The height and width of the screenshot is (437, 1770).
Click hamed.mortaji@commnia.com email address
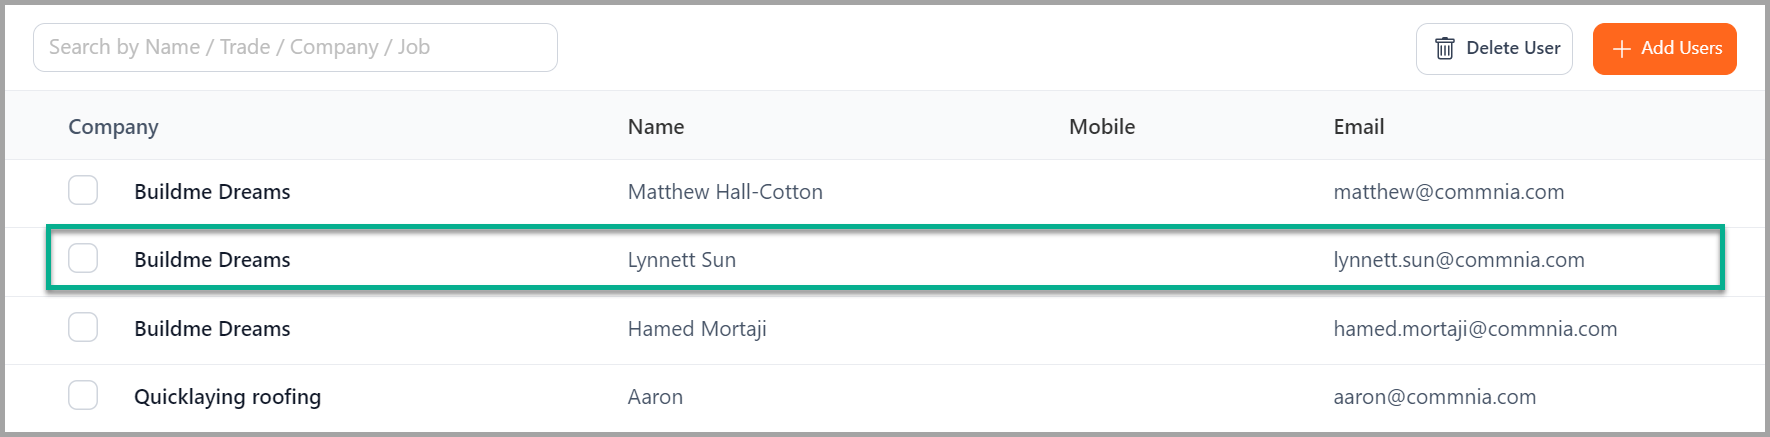[1475, 329]
